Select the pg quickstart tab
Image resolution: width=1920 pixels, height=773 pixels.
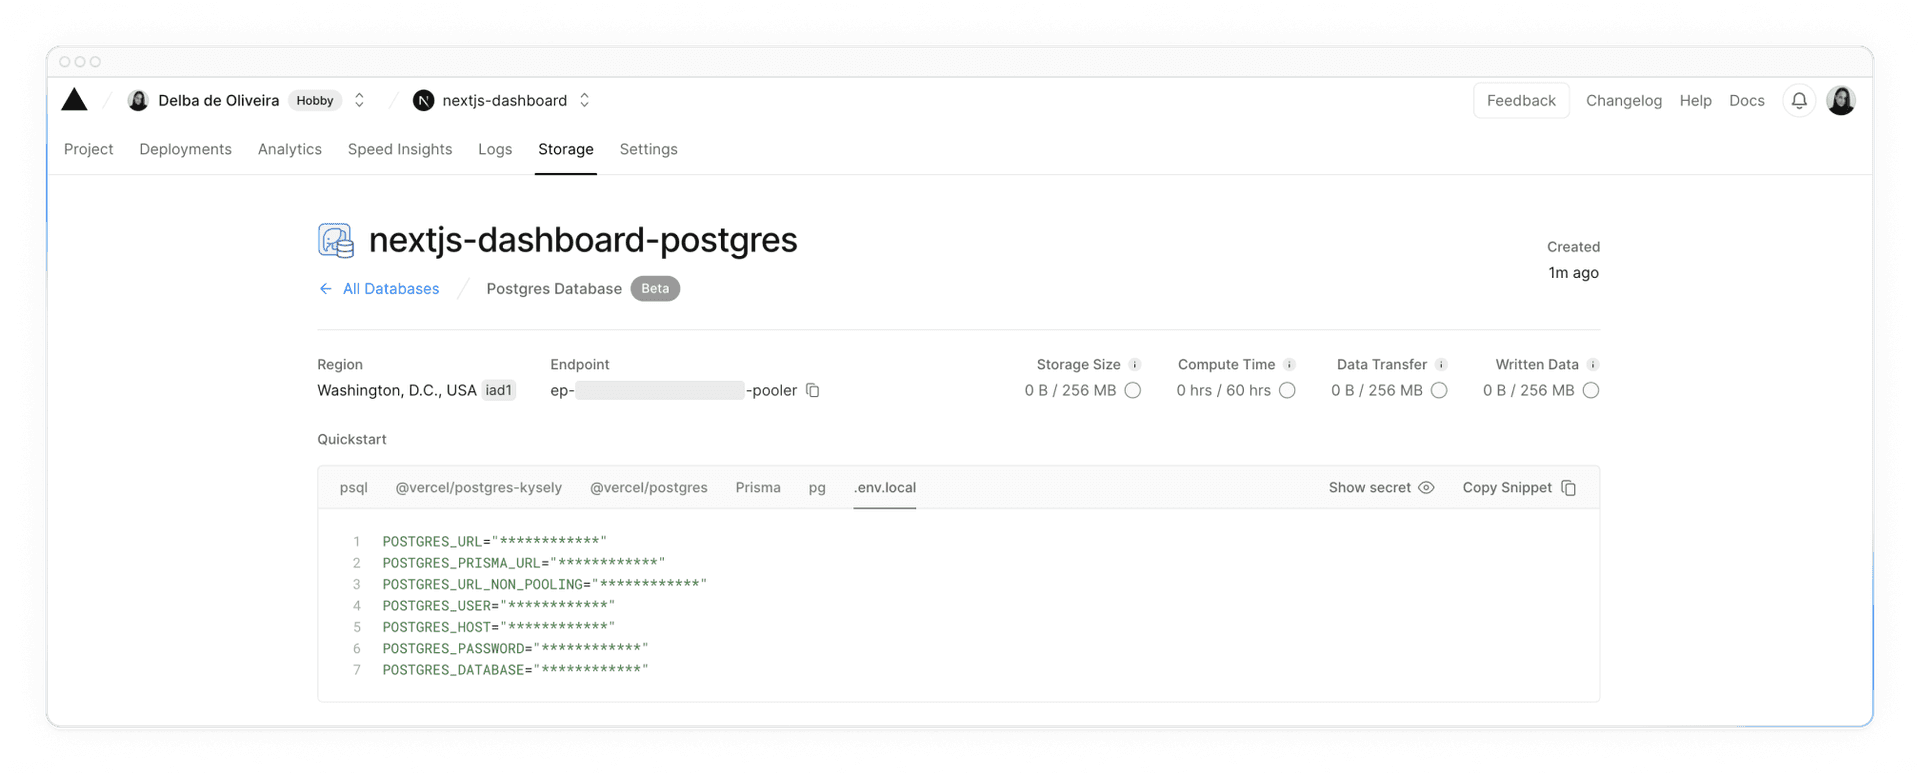tap(817, 487)
